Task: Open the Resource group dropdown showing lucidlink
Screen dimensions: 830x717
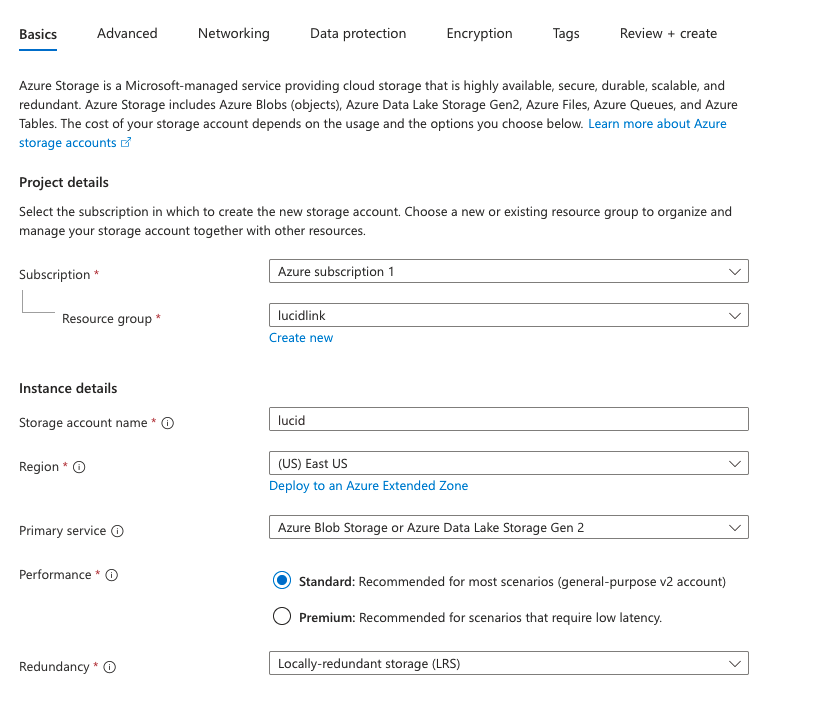Action: [509, 315]
